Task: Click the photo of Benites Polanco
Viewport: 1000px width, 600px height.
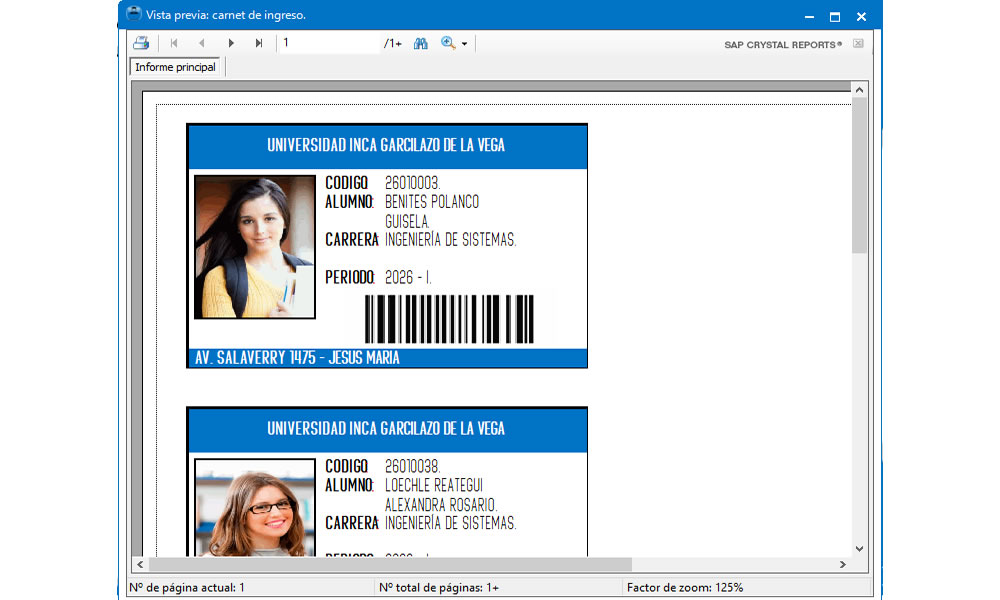Action: (254, 247)
